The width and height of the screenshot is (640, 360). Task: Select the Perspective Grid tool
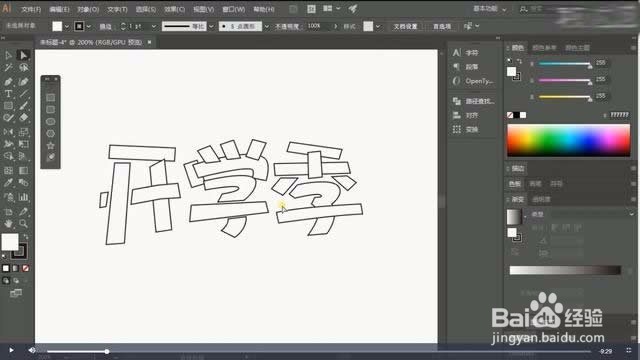[24, 156]
